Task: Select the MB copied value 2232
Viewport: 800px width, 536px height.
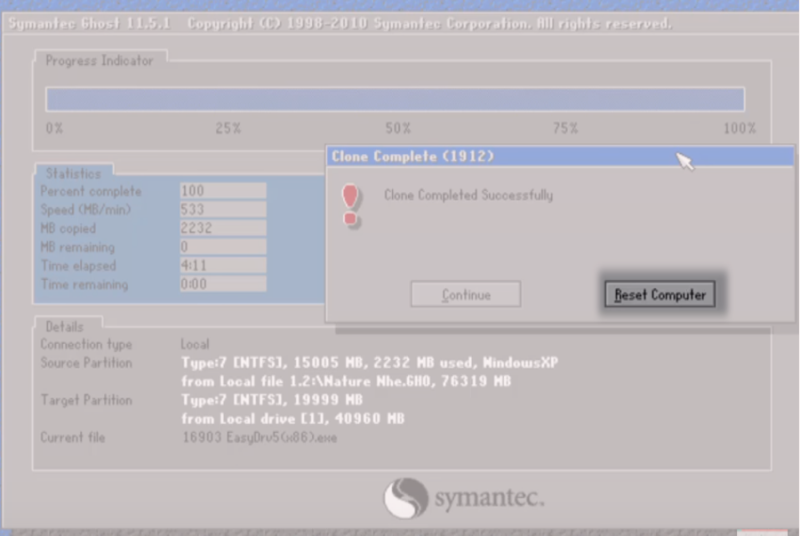Action: [223, 228]
